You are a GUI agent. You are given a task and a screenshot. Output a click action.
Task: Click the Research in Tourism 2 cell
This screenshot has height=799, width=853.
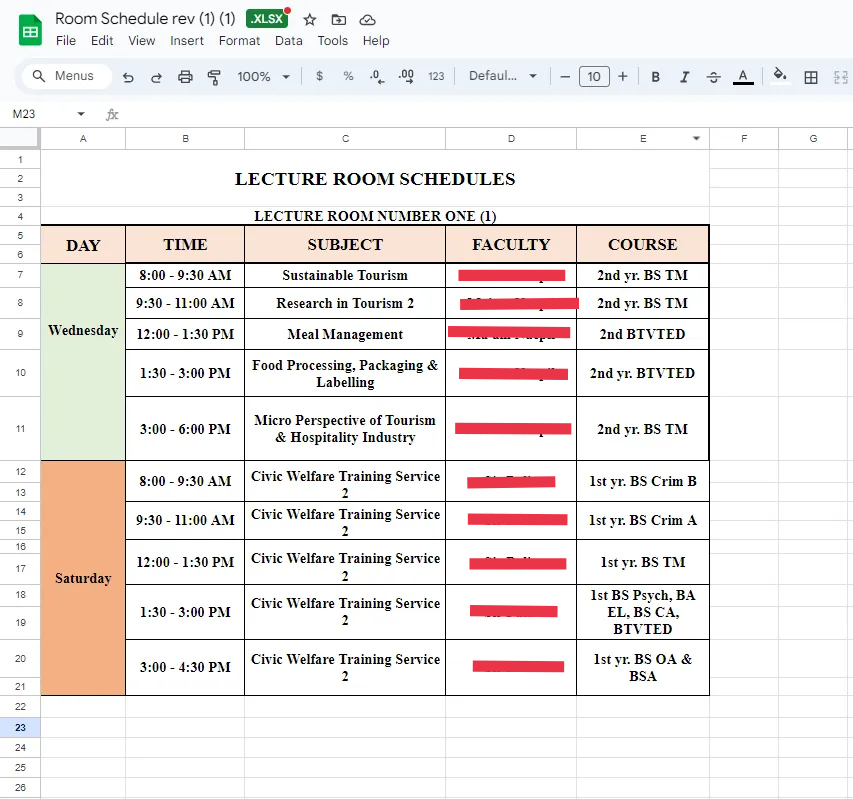pyautogui.click(x=345, y=304)
